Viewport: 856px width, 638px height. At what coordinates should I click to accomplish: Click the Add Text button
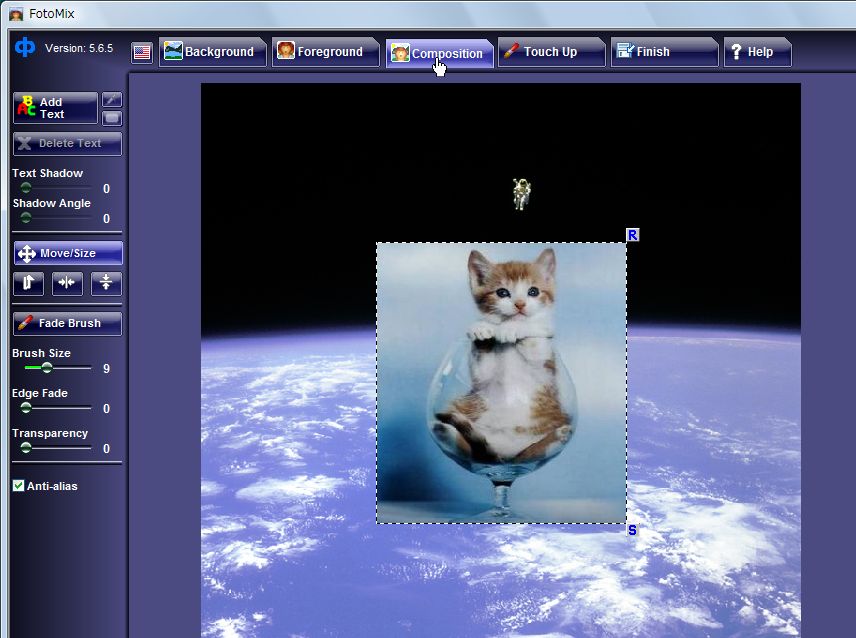55,108
